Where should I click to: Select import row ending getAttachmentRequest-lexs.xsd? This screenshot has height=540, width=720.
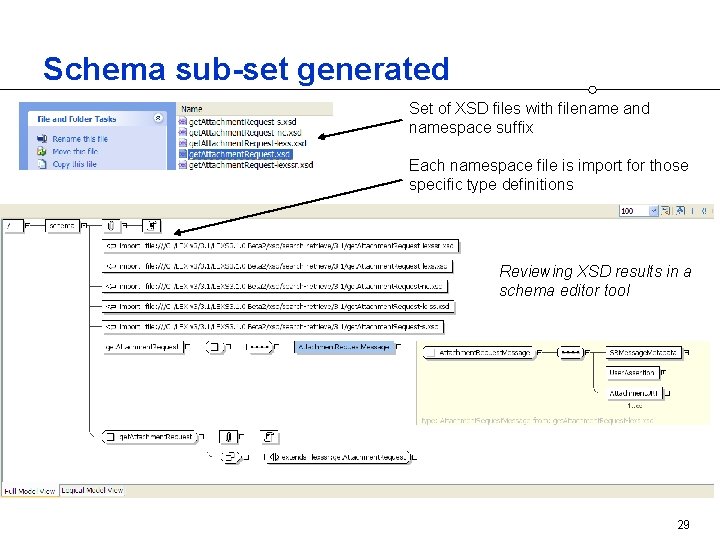coord(277,266)
